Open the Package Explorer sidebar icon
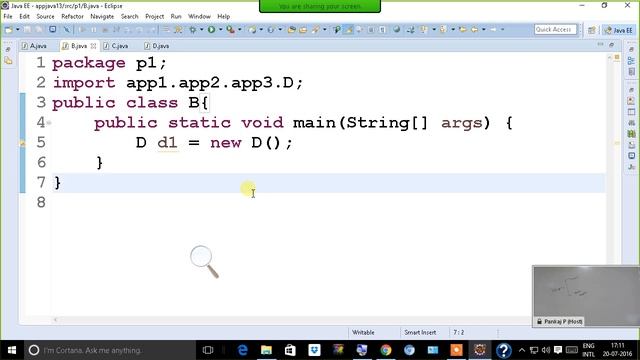 pyautogui.click(x=9, y=61)
